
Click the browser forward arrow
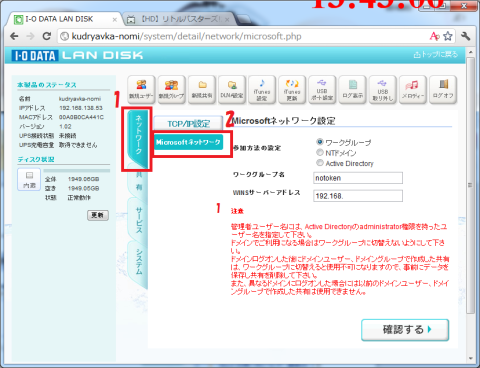pos(30,36)
